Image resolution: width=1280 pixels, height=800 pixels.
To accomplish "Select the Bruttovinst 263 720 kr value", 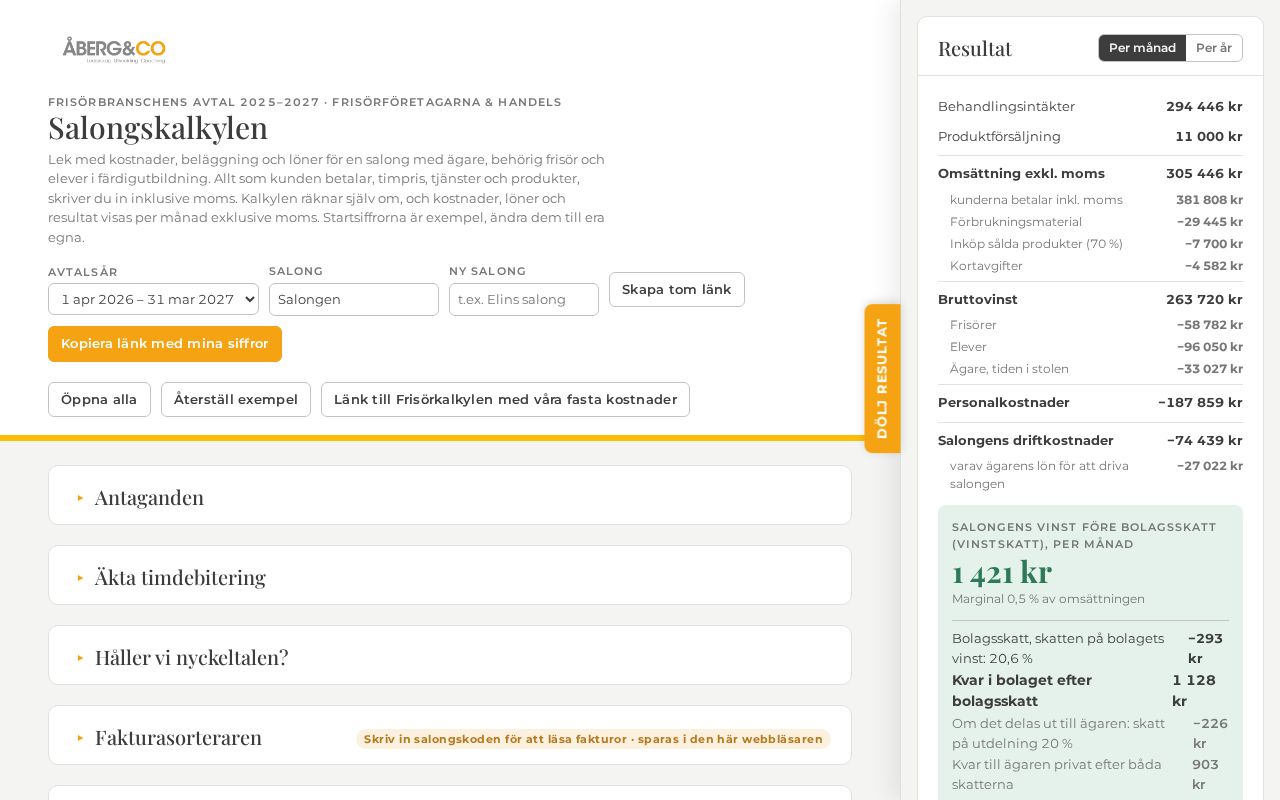I will 1204,299.
